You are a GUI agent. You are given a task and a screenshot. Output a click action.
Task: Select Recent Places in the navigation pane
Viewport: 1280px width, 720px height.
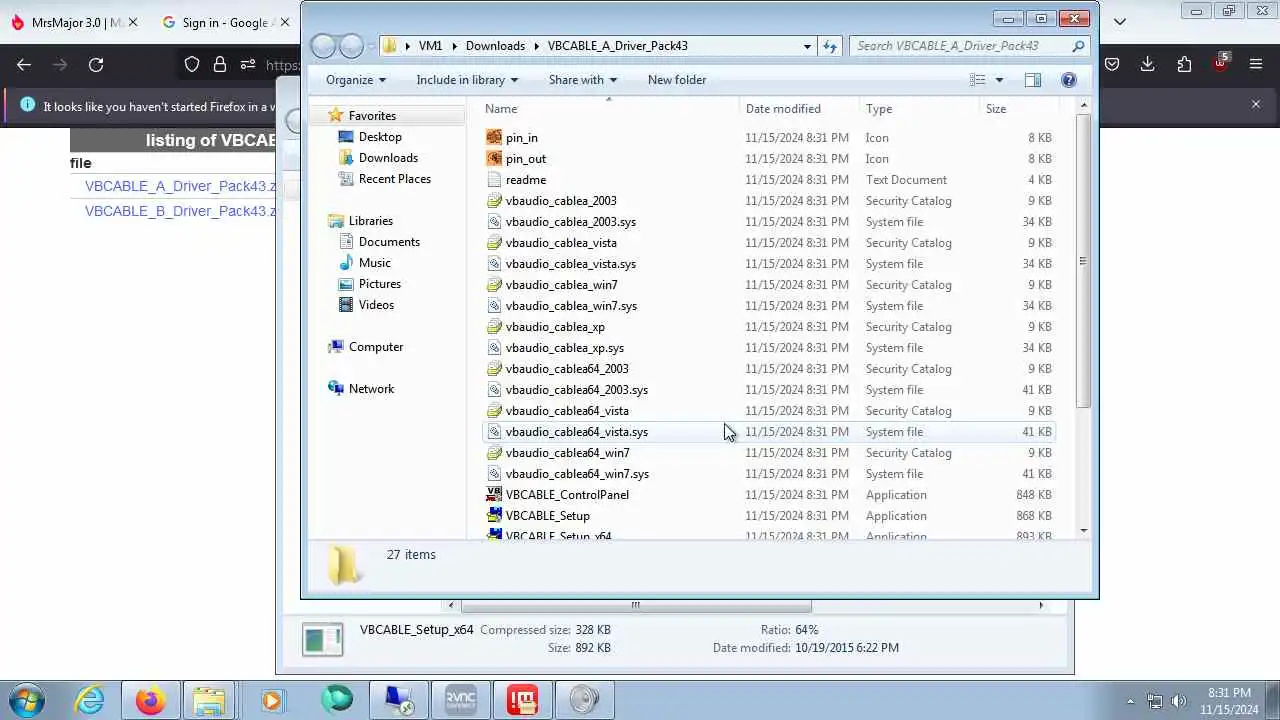pyautogui.click(x=395, y=179)
